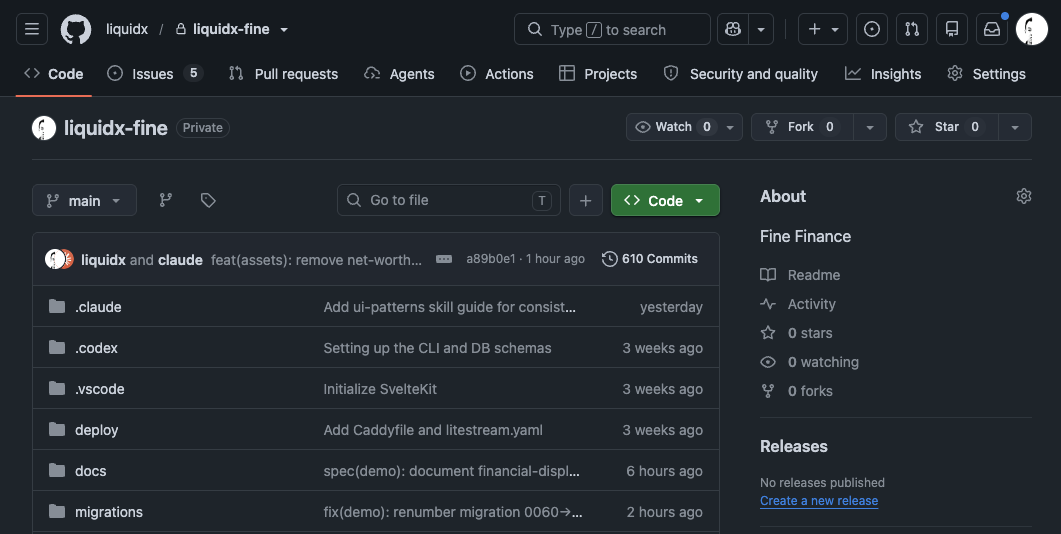
Task: Switch to the Projects tab
Action: [x=598, y=74]
